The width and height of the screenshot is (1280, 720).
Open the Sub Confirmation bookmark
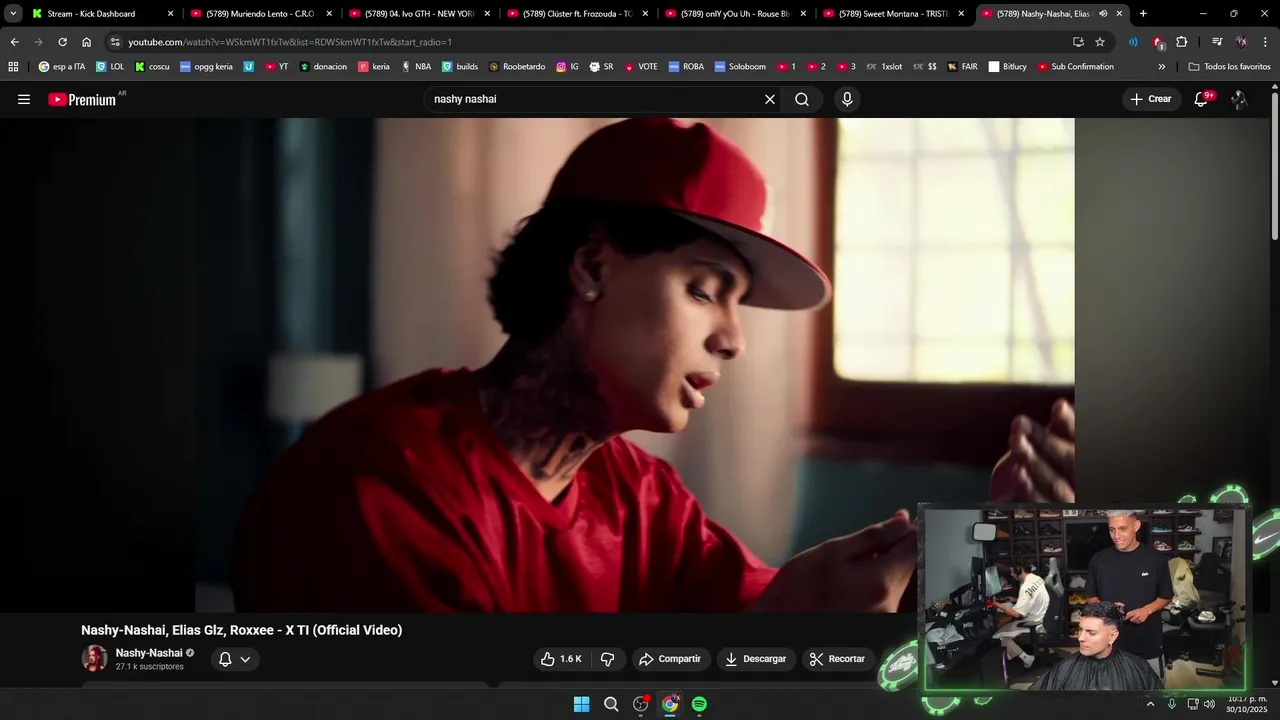pos(1076,67)
